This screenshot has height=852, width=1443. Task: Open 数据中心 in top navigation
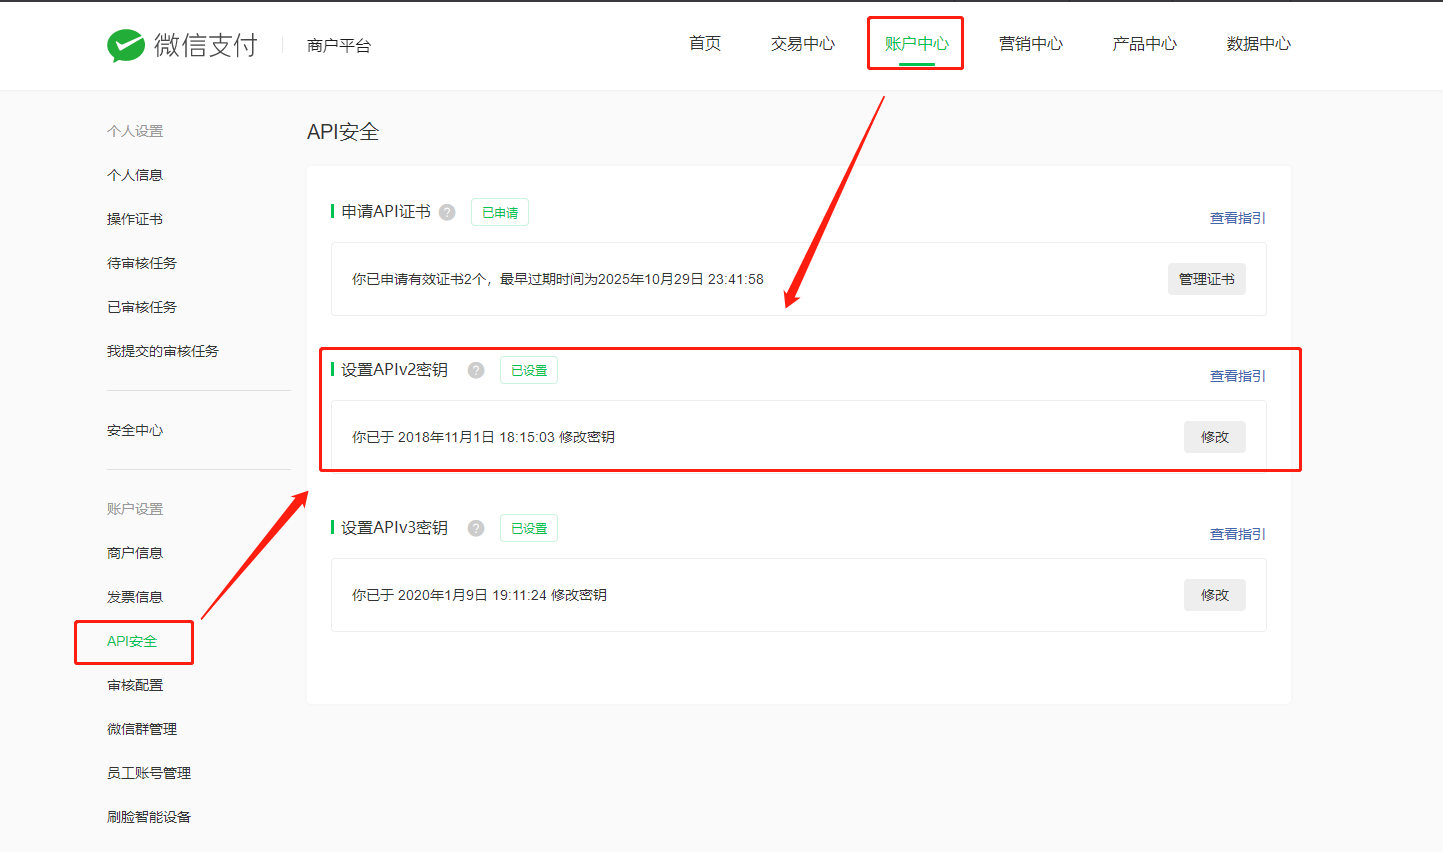1258,44
